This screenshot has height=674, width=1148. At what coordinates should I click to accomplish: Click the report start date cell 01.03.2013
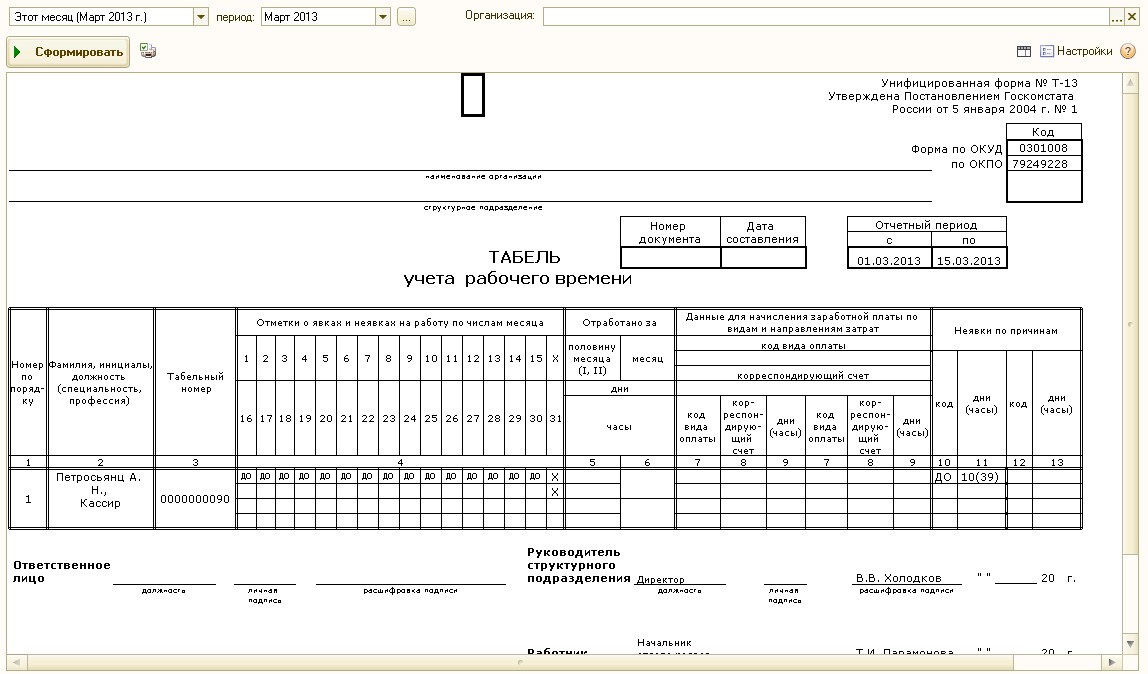point(888,261)
